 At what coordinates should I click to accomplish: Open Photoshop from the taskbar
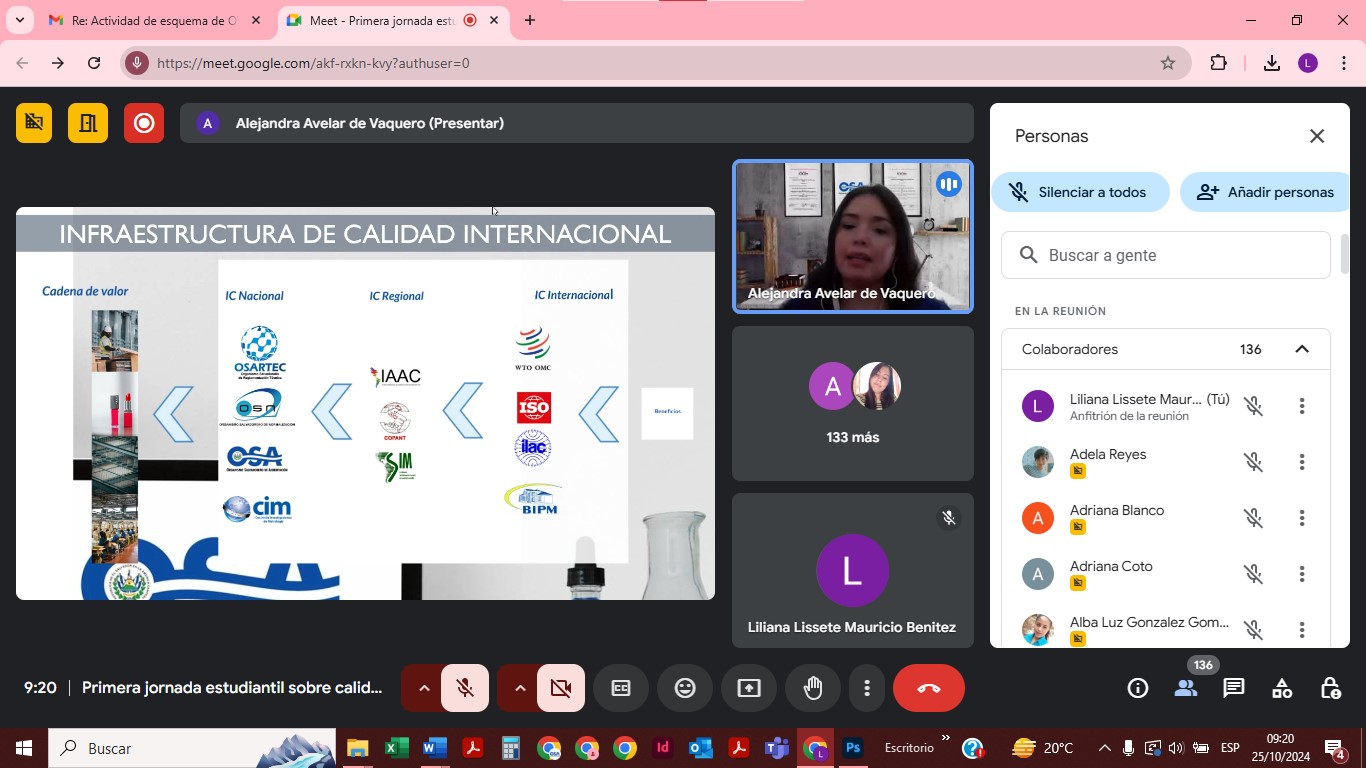pos(853,748)
